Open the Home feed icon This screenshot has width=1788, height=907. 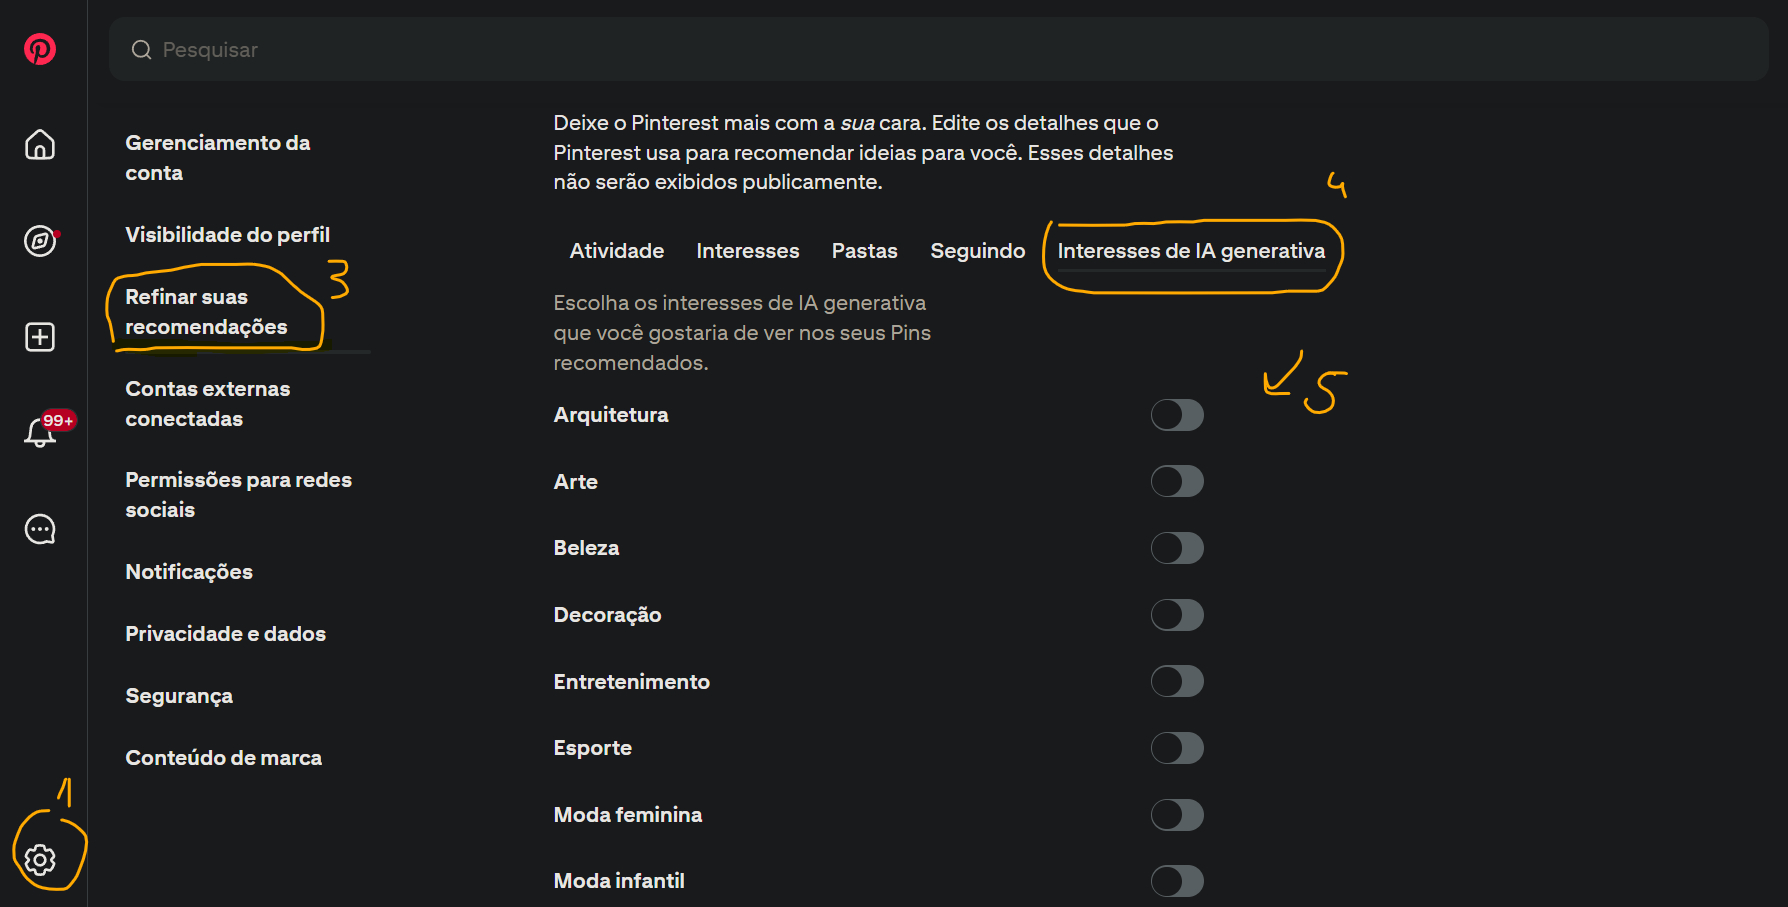click(40, 145)
